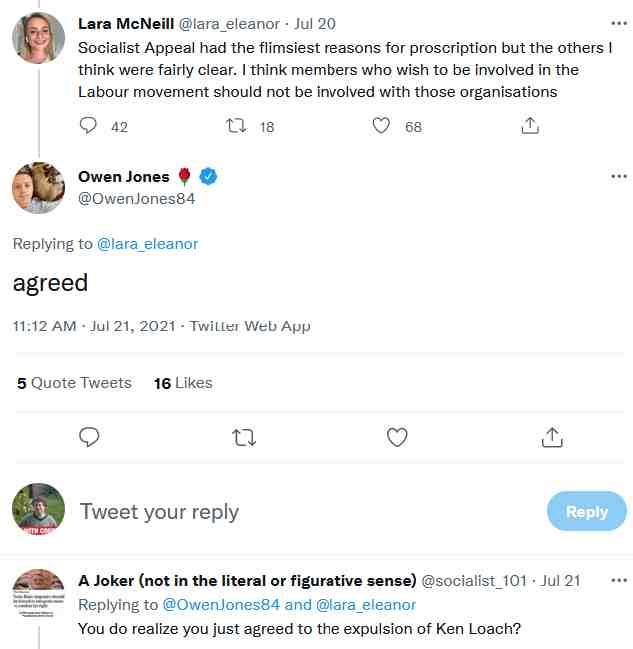Like Owen Jones' 'agreed' tweet
Viewport: 633px width, 649px height.
pyautogui.click(x=397, y=437)
